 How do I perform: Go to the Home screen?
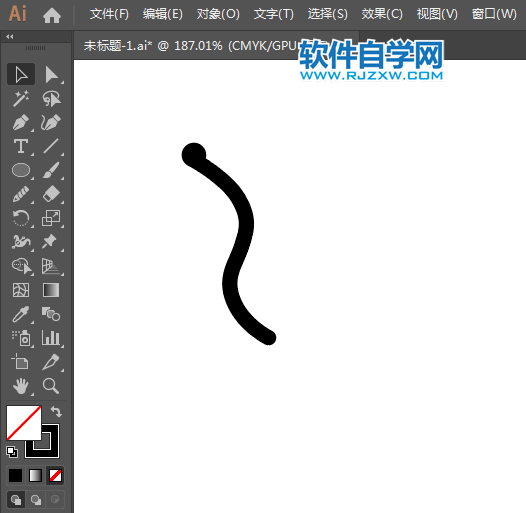52,15
